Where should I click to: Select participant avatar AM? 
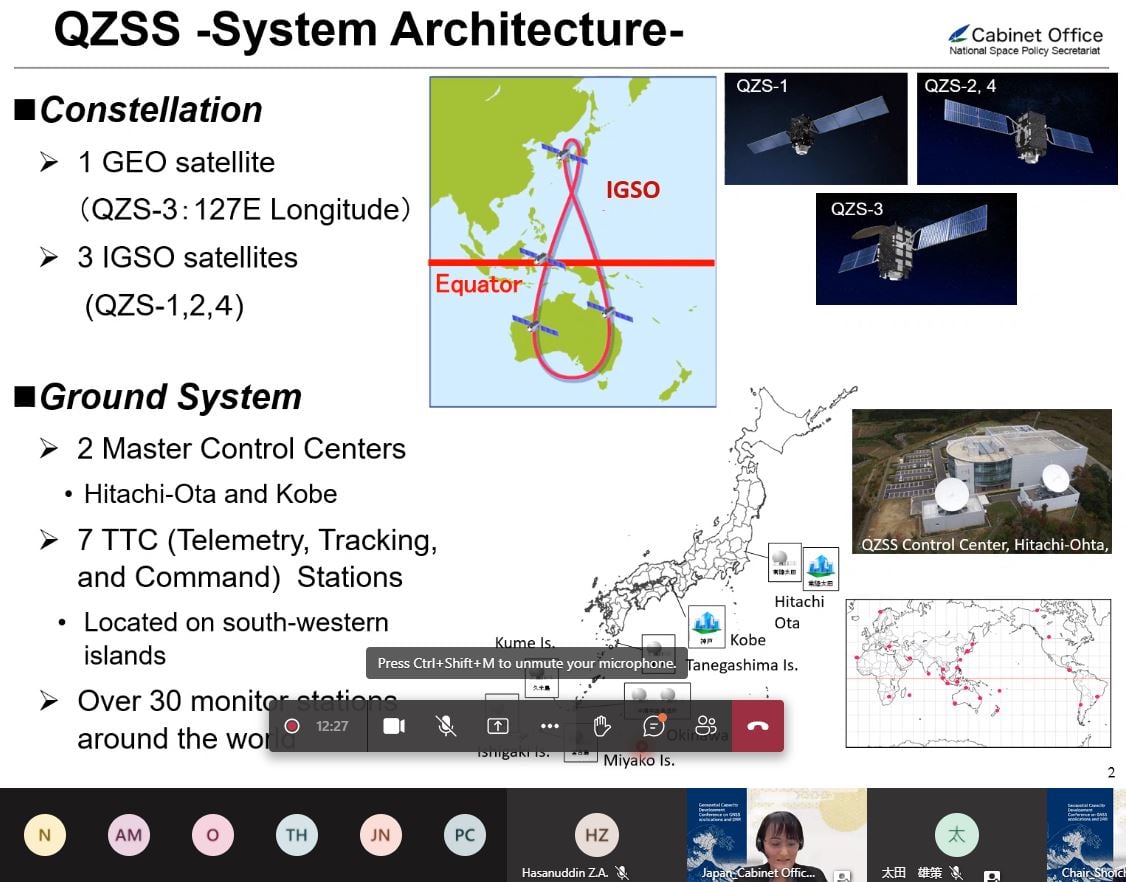pyautogui.click(x=129, y=835)
